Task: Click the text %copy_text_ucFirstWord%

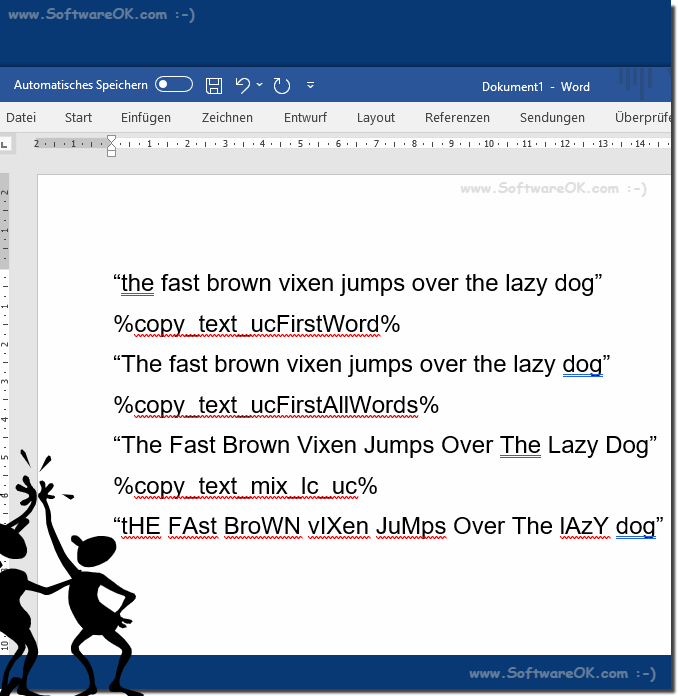Action: [x=257, y=324]
